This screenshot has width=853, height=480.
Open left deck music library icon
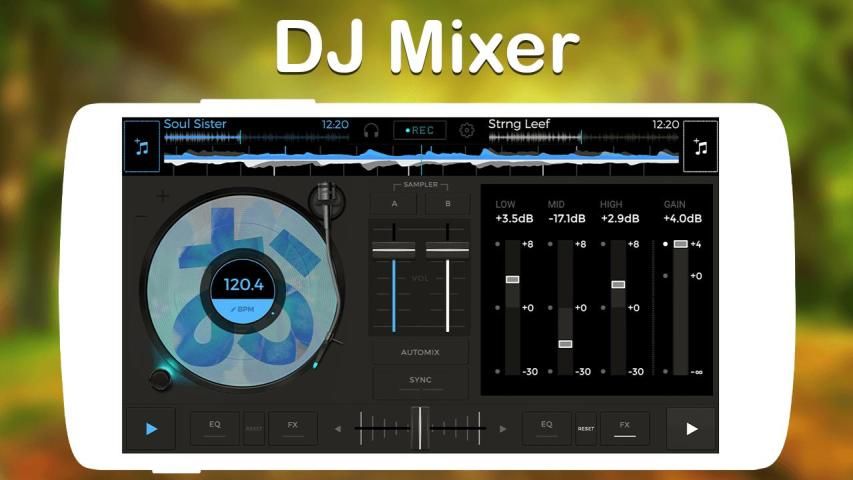point(141,147)
